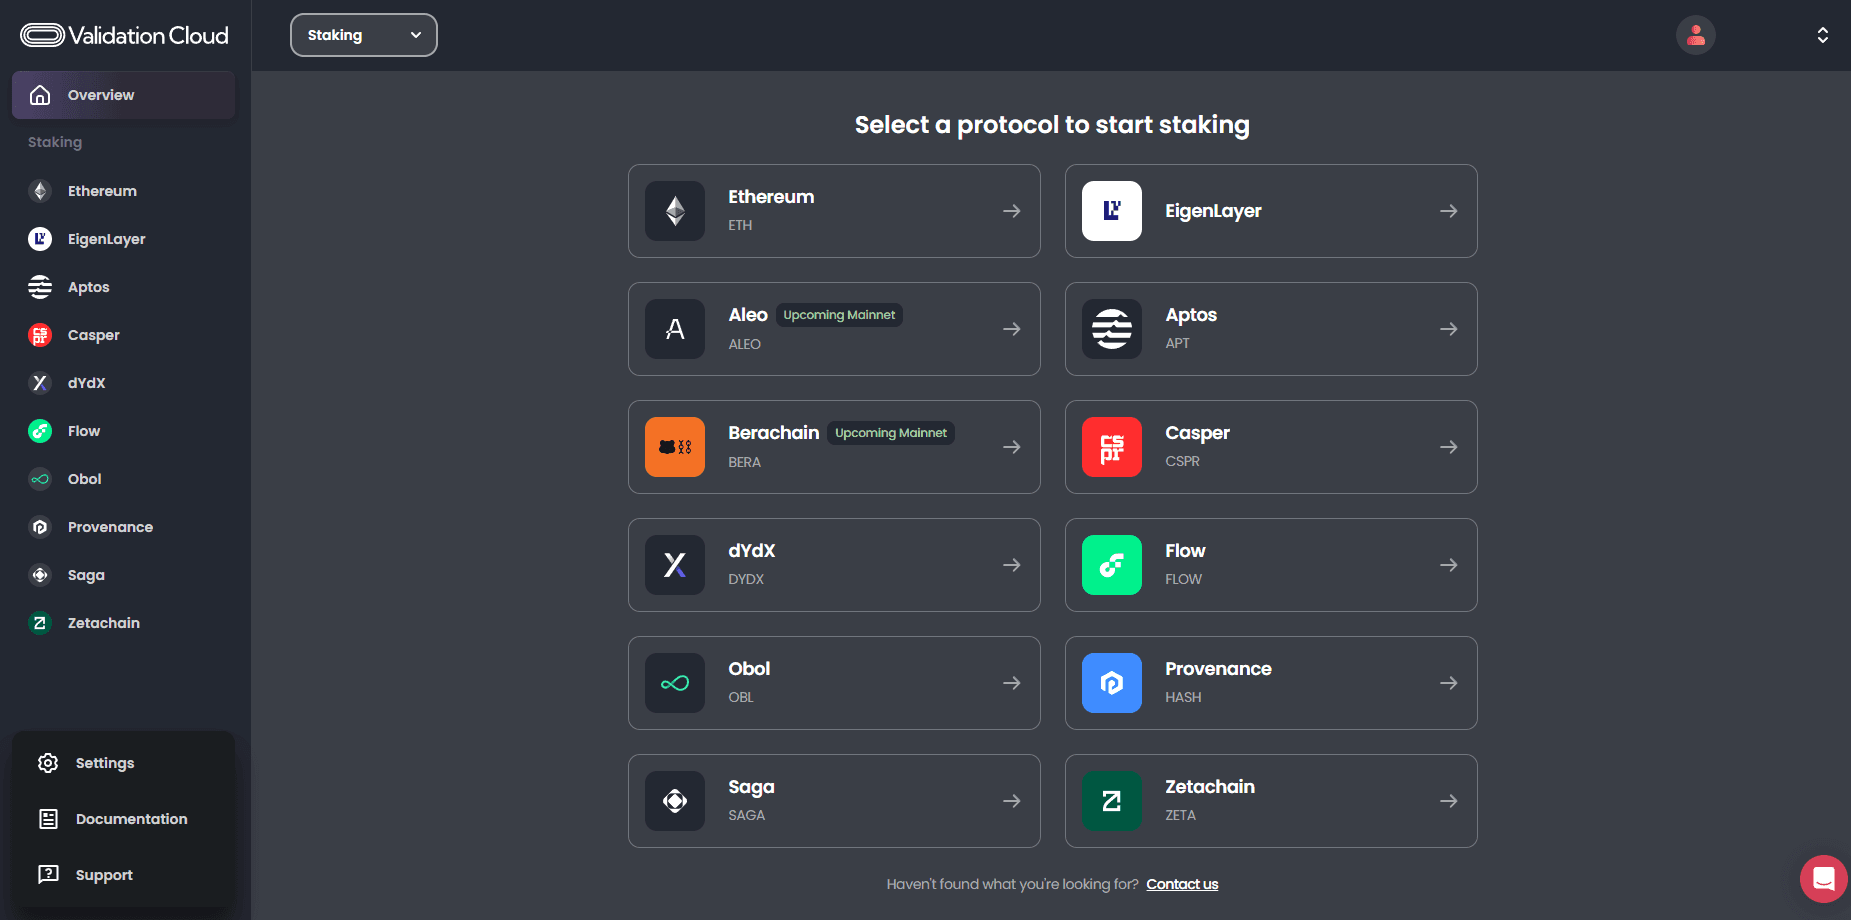
Task: Click the Obol infinity logo tile
Action: pos(675,683)
